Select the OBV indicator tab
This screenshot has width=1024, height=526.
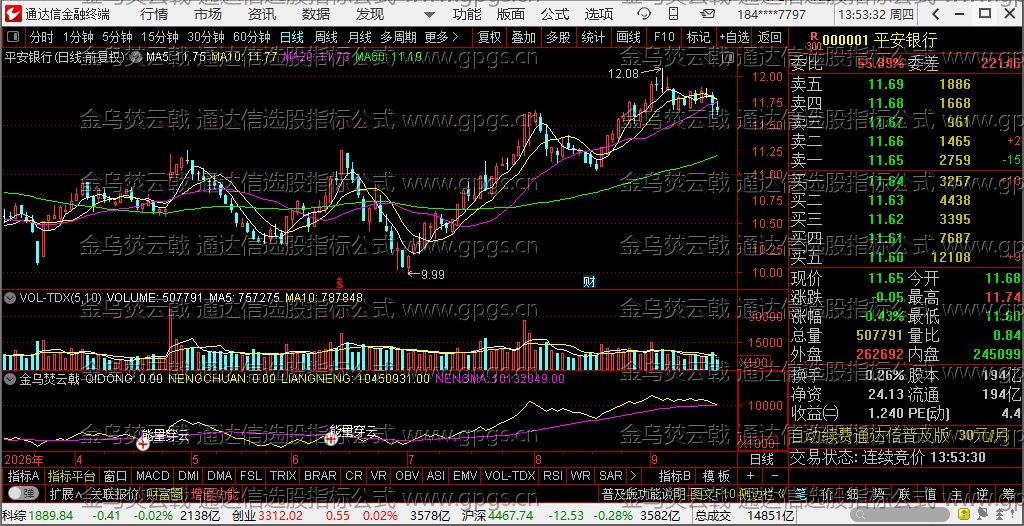(408, 475)
